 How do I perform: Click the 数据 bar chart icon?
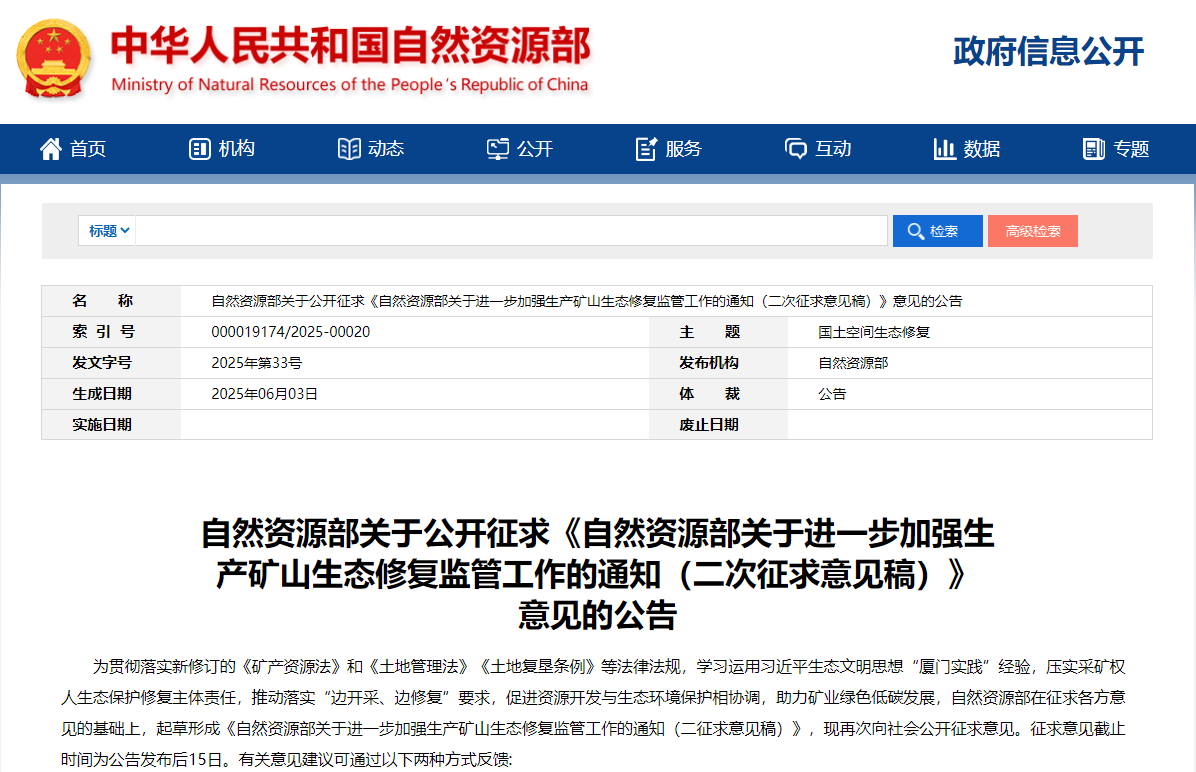944,149
